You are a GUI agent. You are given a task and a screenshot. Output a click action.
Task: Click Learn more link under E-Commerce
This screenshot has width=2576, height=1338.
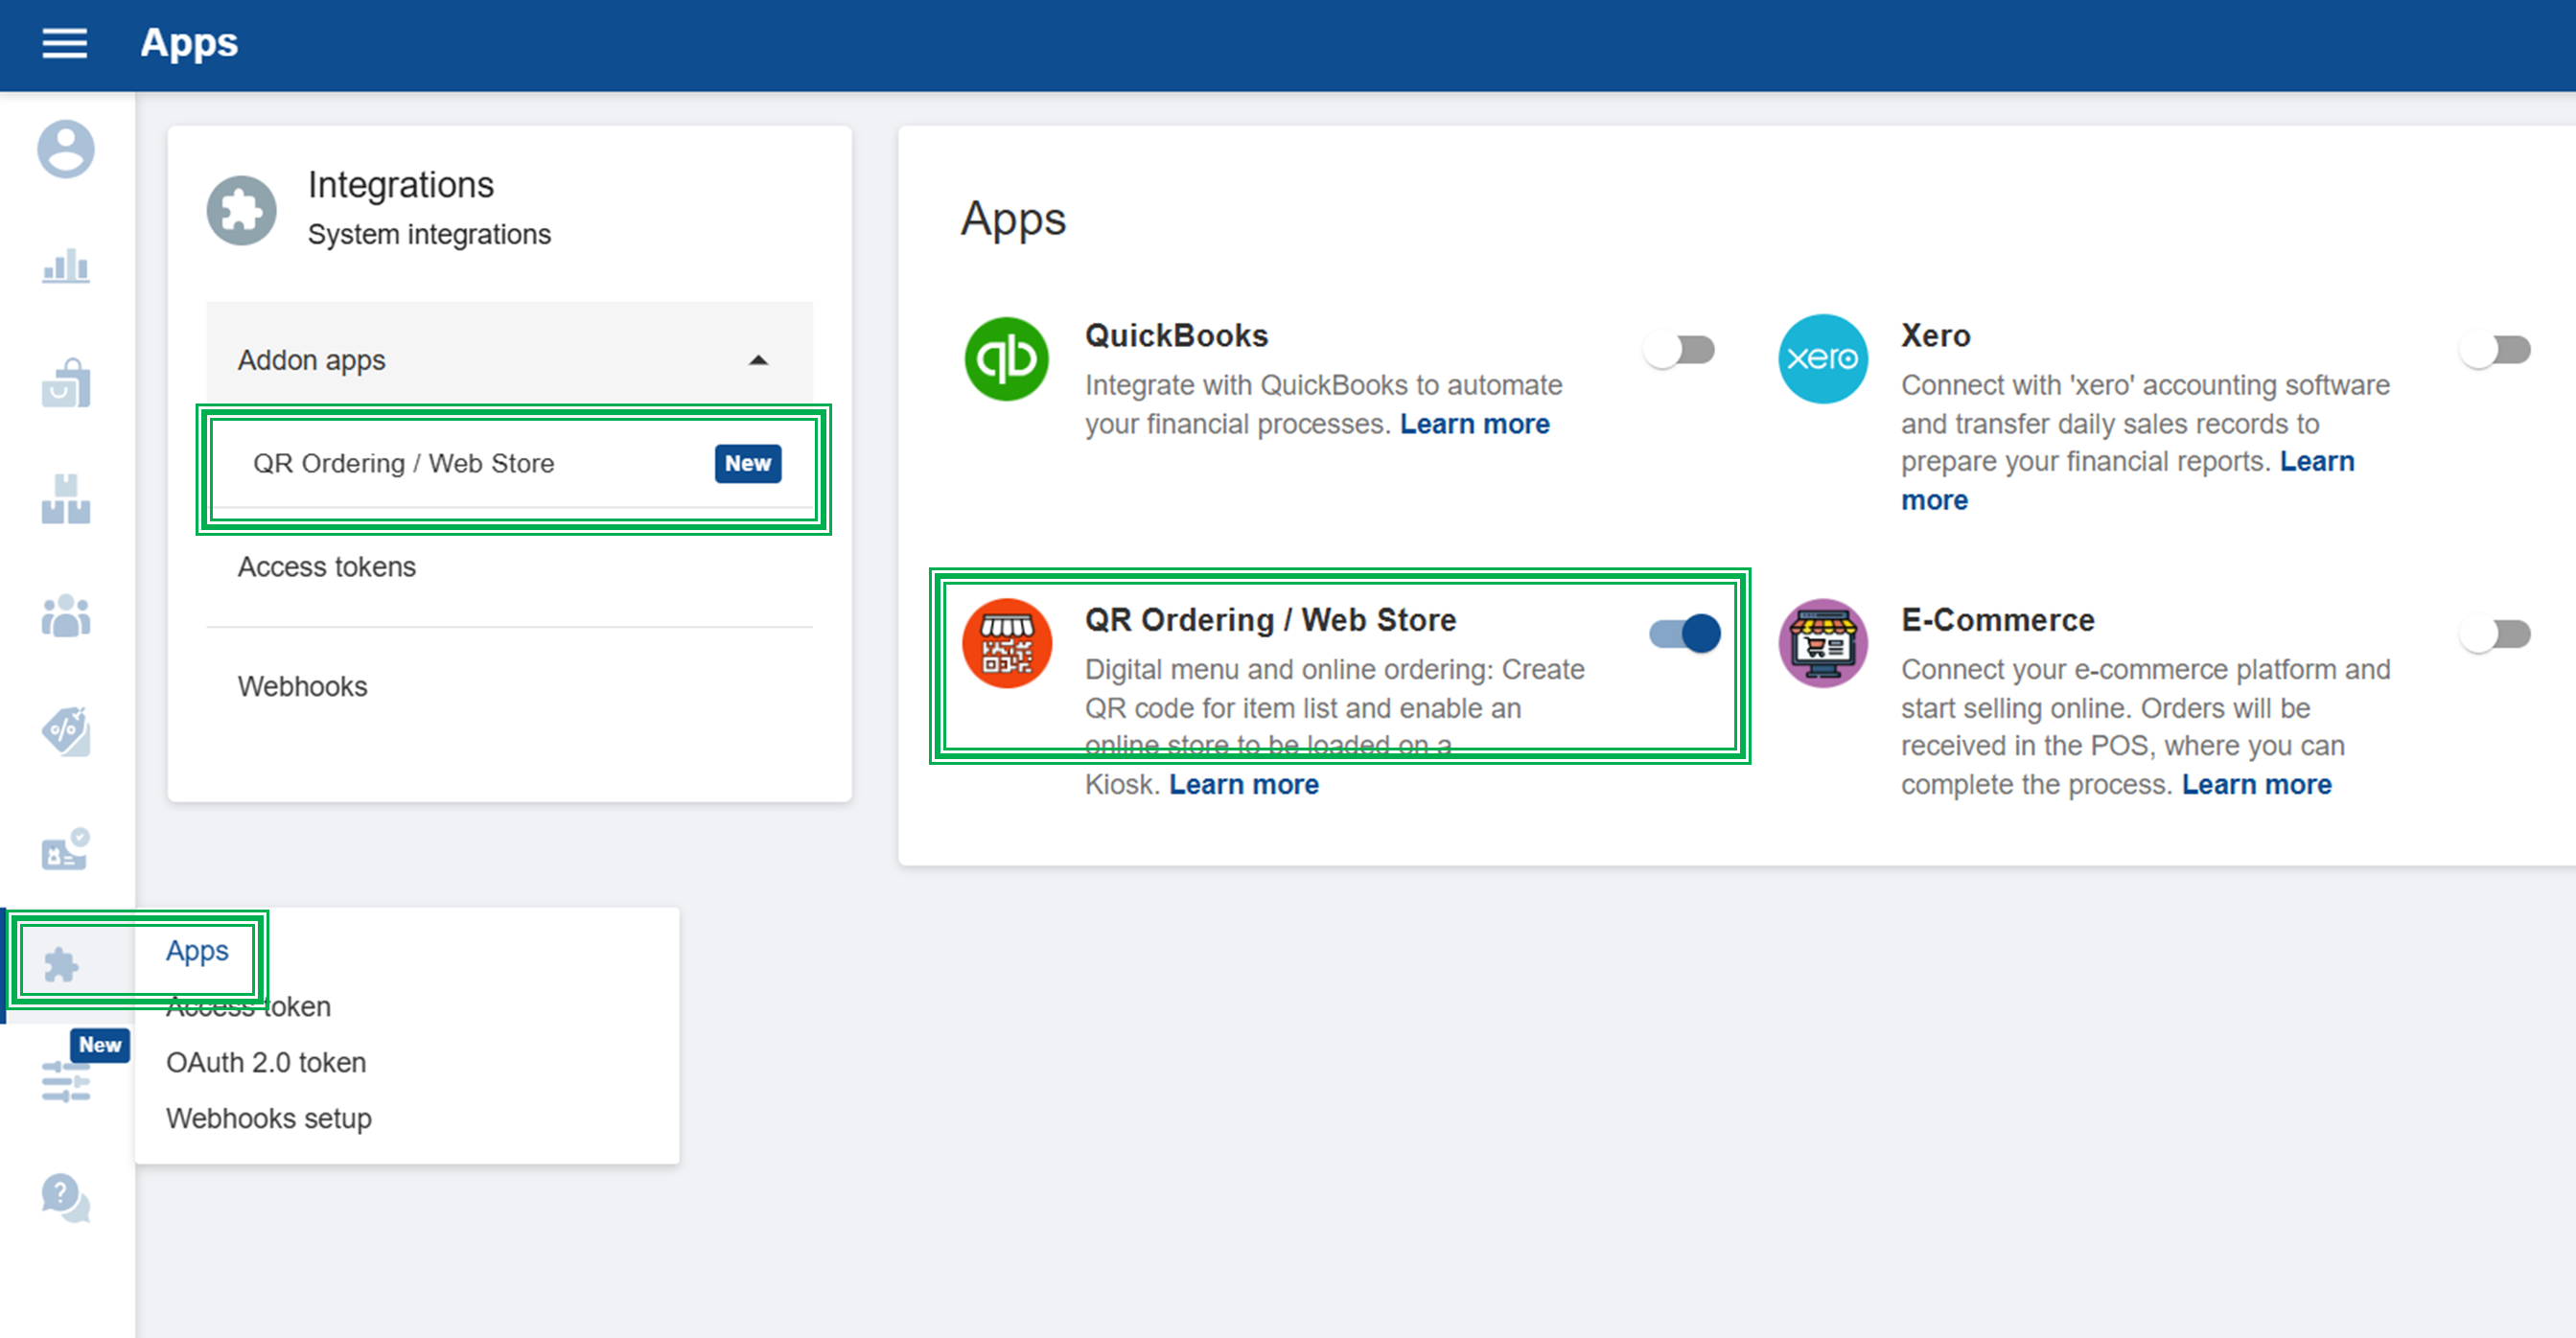[x=2256, y=785]
